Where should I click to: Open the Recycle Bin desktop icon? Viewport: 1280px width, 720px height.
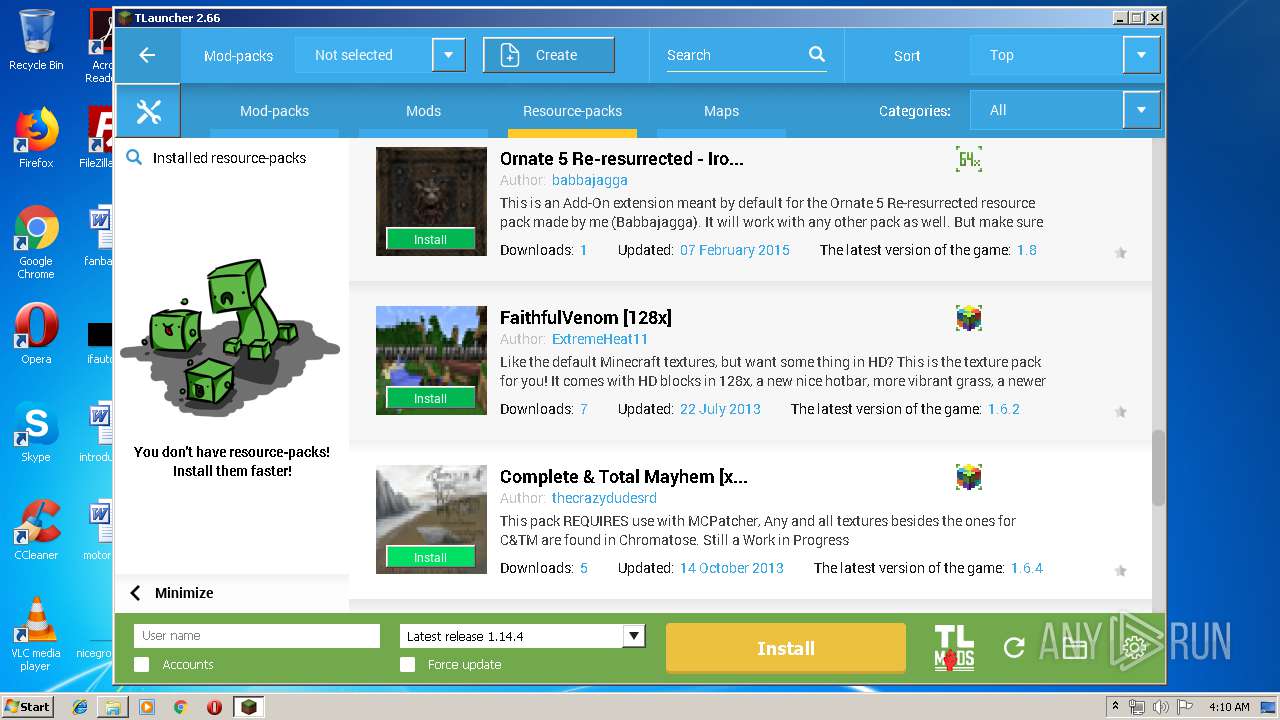pyautogui.click(x=36, y=40)
